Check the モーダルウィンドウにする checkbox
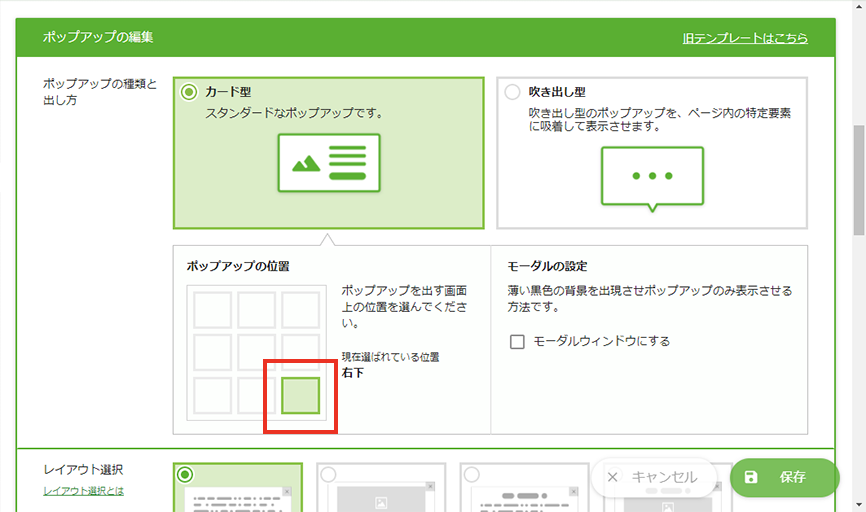Image resolution: width=866 pixels, height=512 pixels. click(517, 341)
